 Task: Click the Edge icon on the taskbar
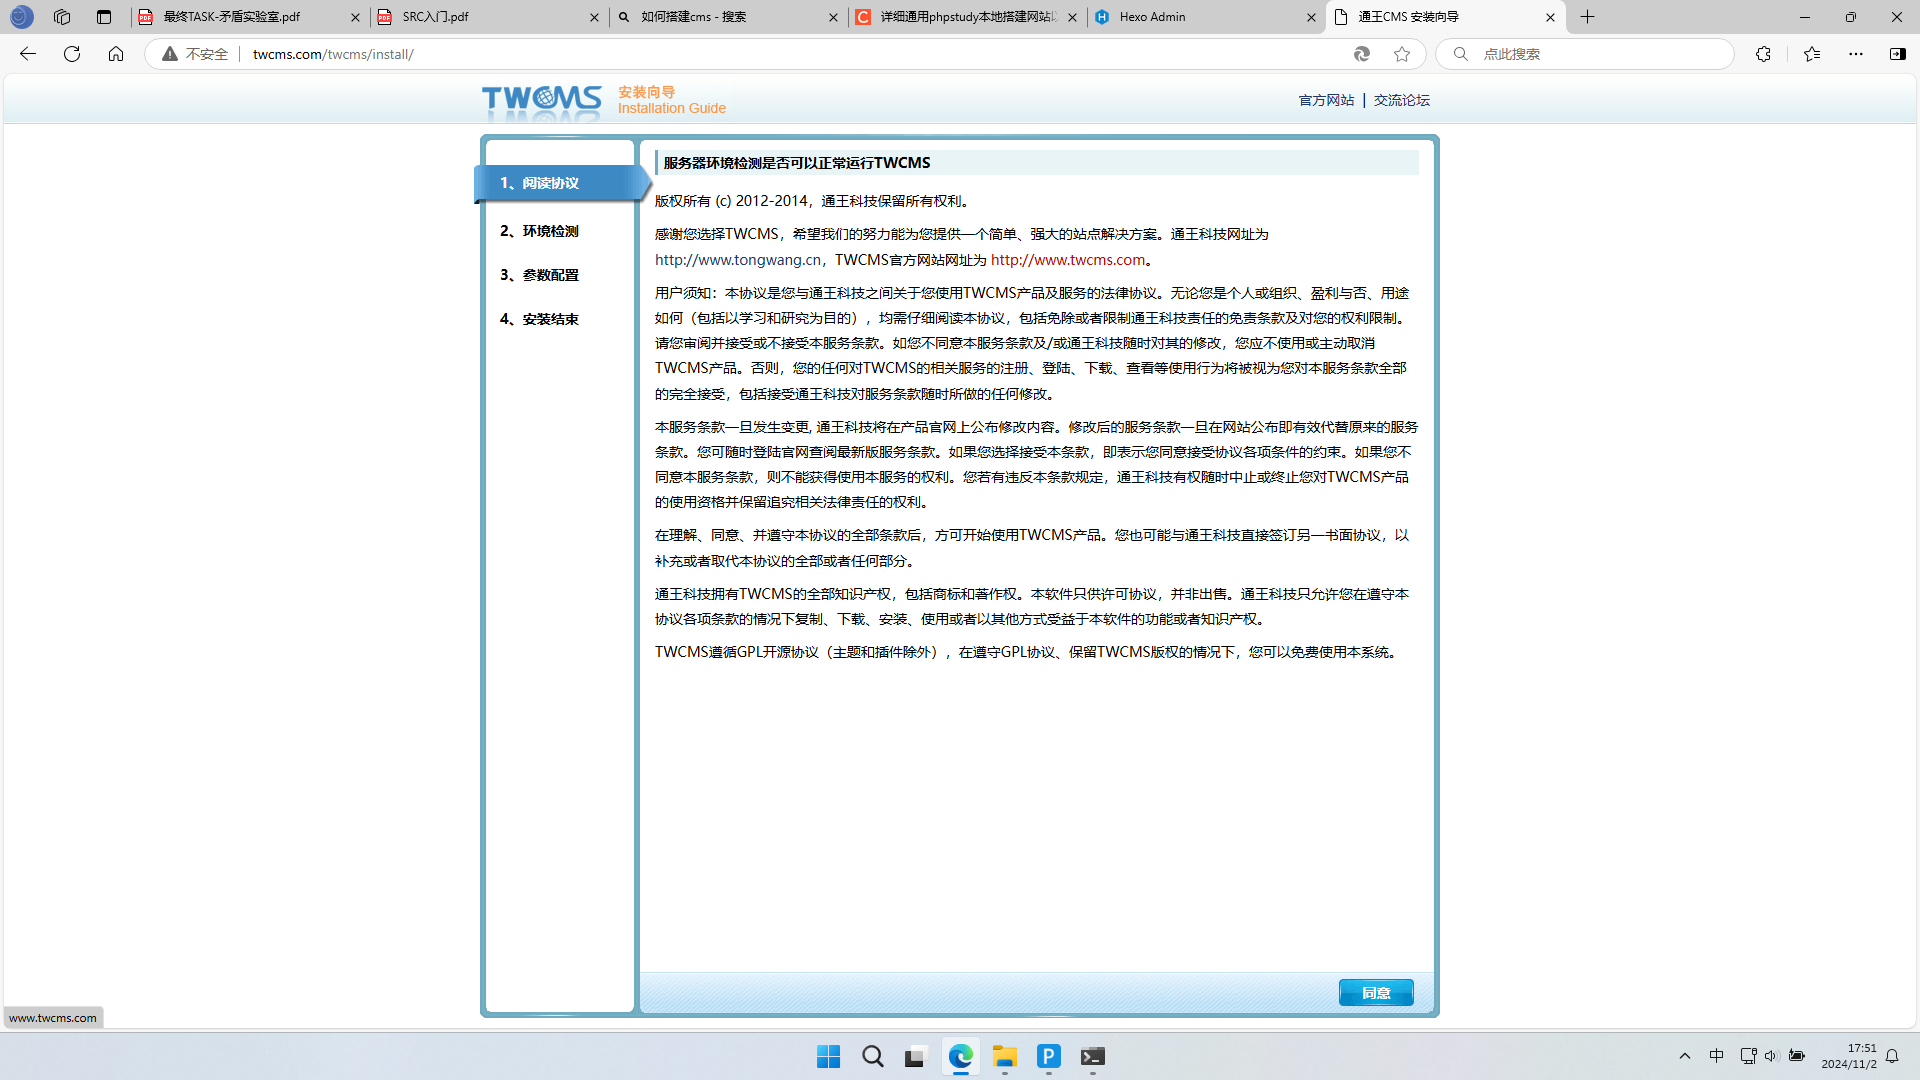[960, 1057]
